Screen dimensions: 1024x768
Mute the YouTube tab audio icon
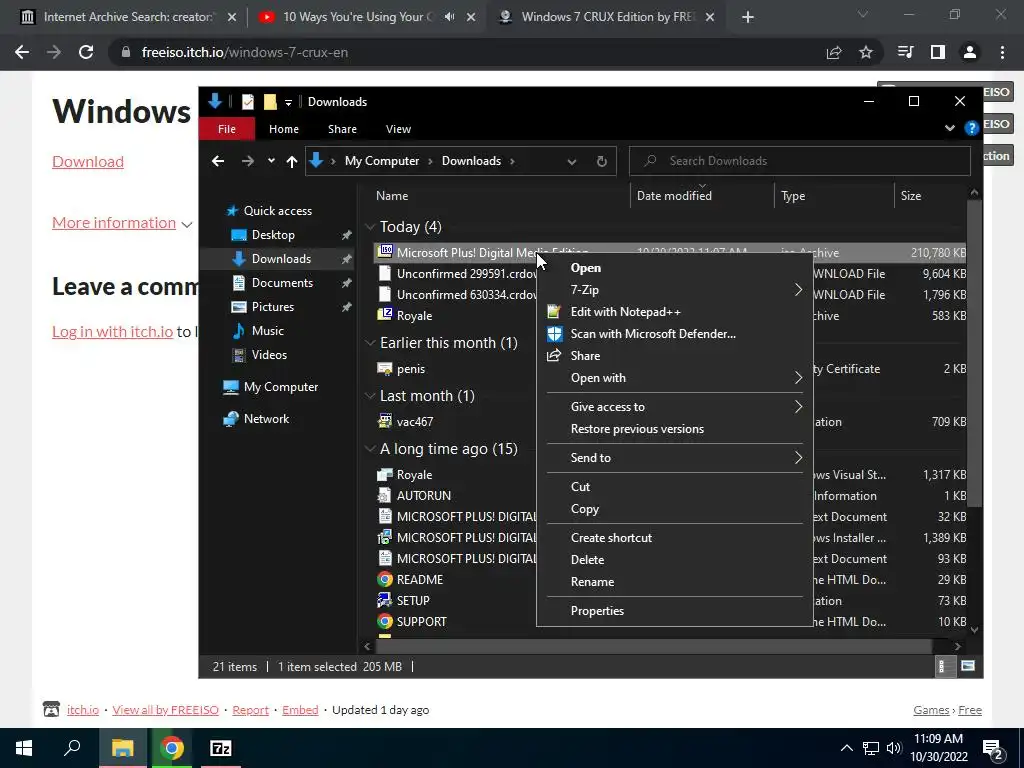click(449, 17)
